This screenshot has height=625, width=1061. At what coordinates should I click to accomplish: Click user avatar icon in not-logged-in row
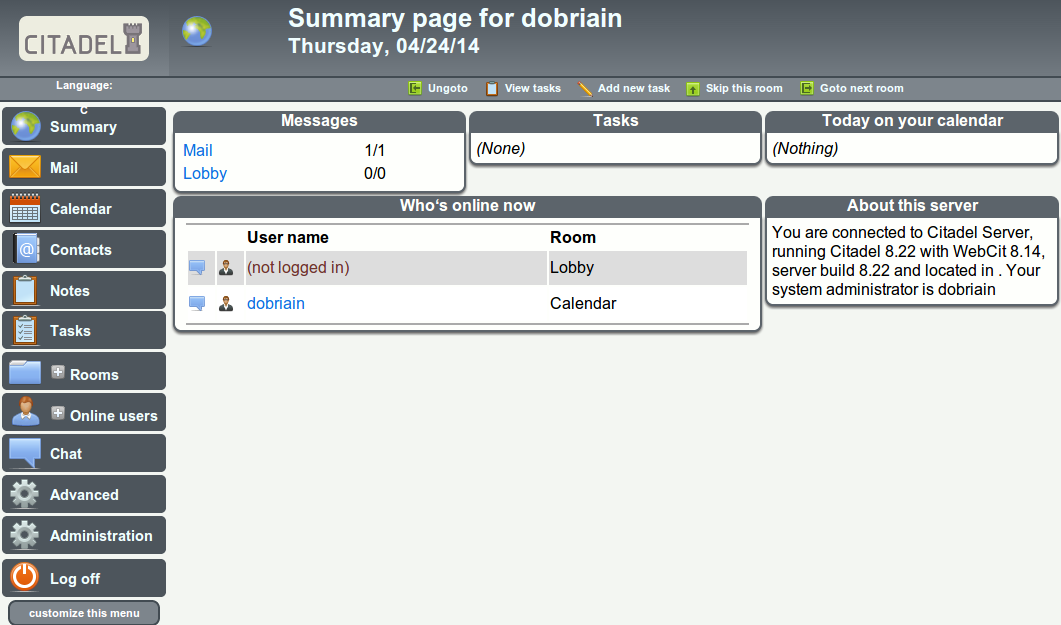226,267
